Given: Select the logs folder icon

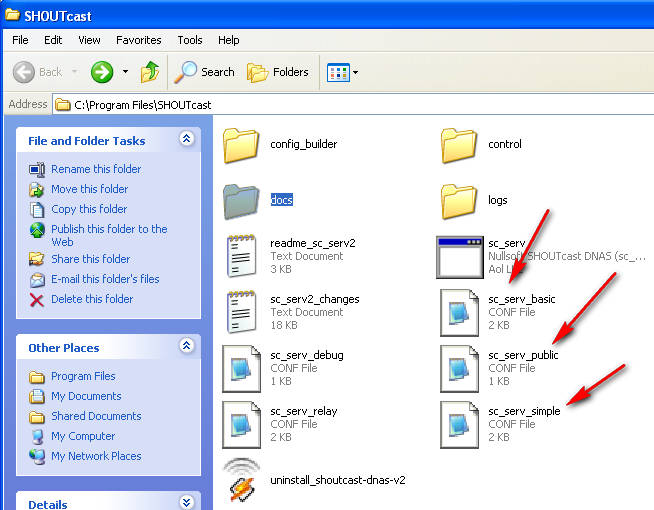Looking at the screenshot, I should (459, 201).
